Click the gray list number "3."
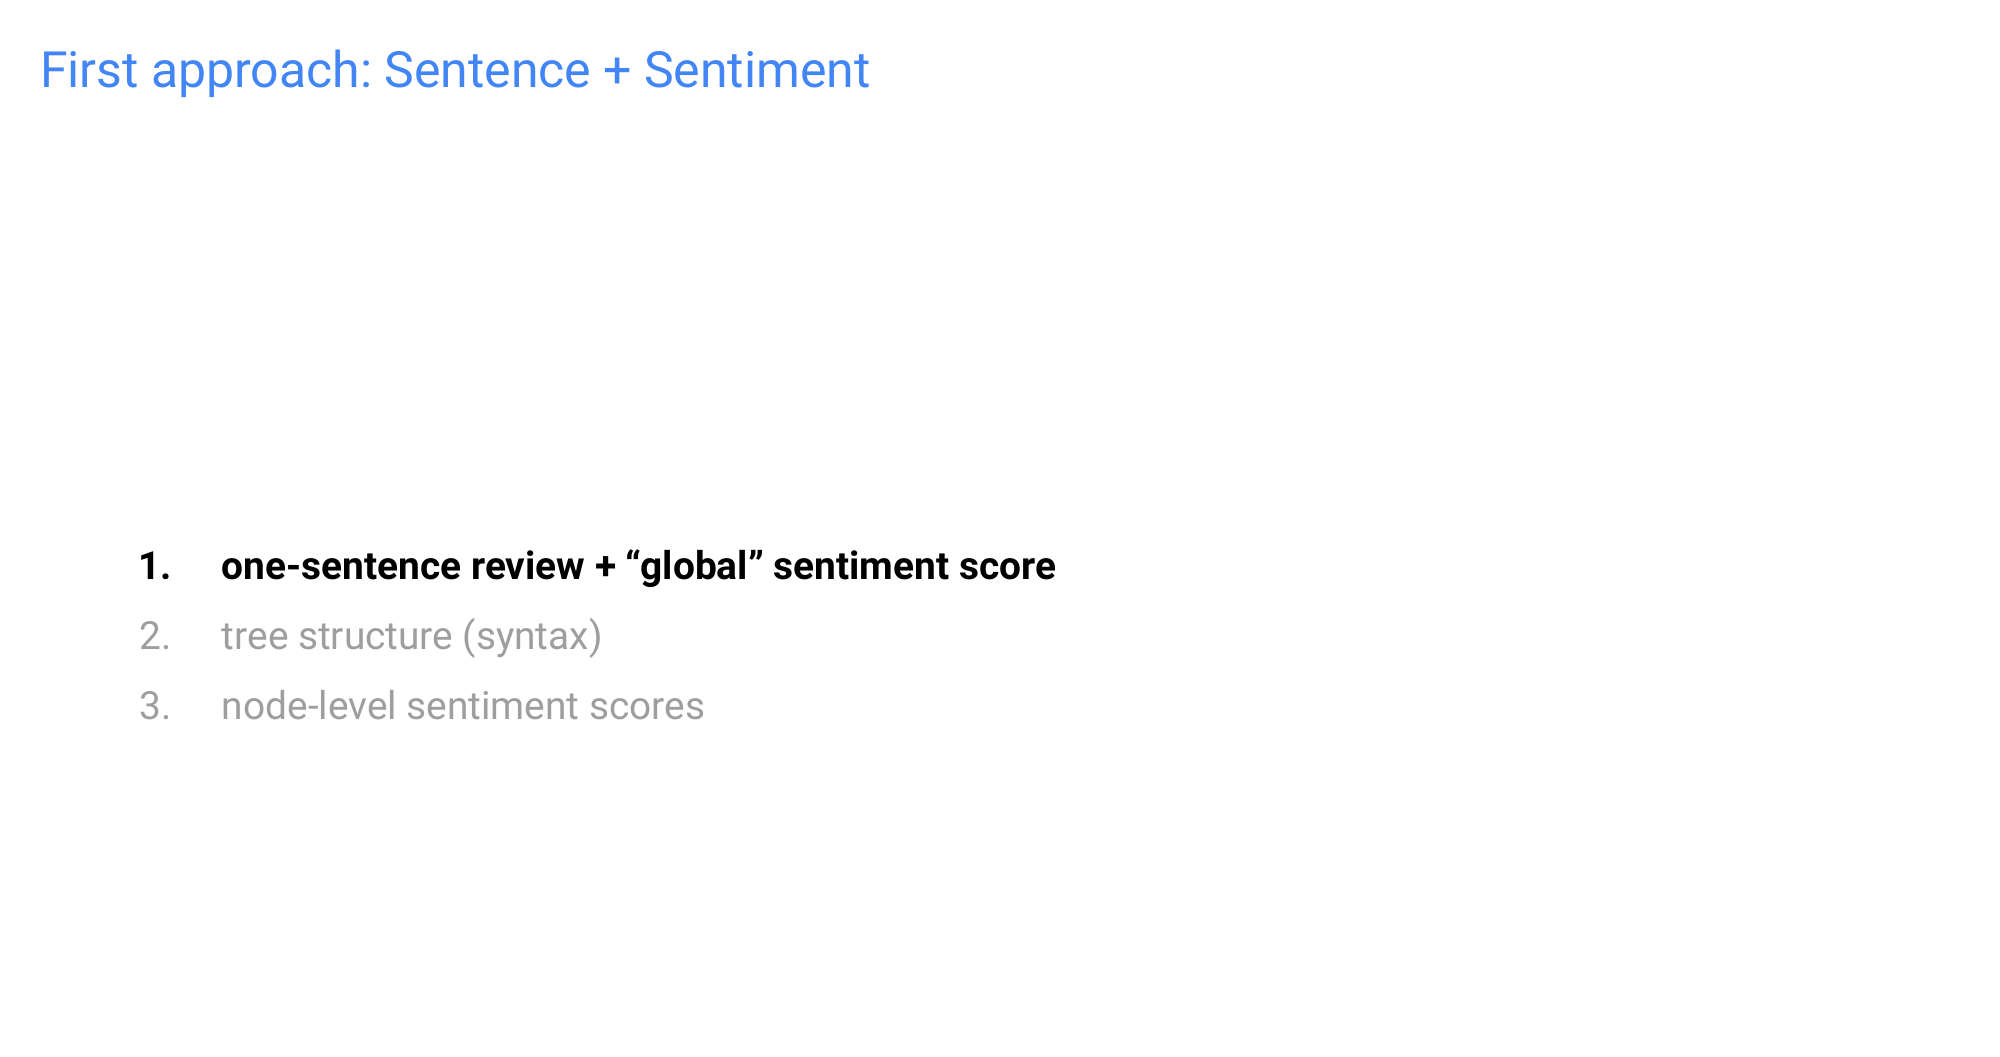Viewport: 2000px width, 1057px height. pos(155,707)
